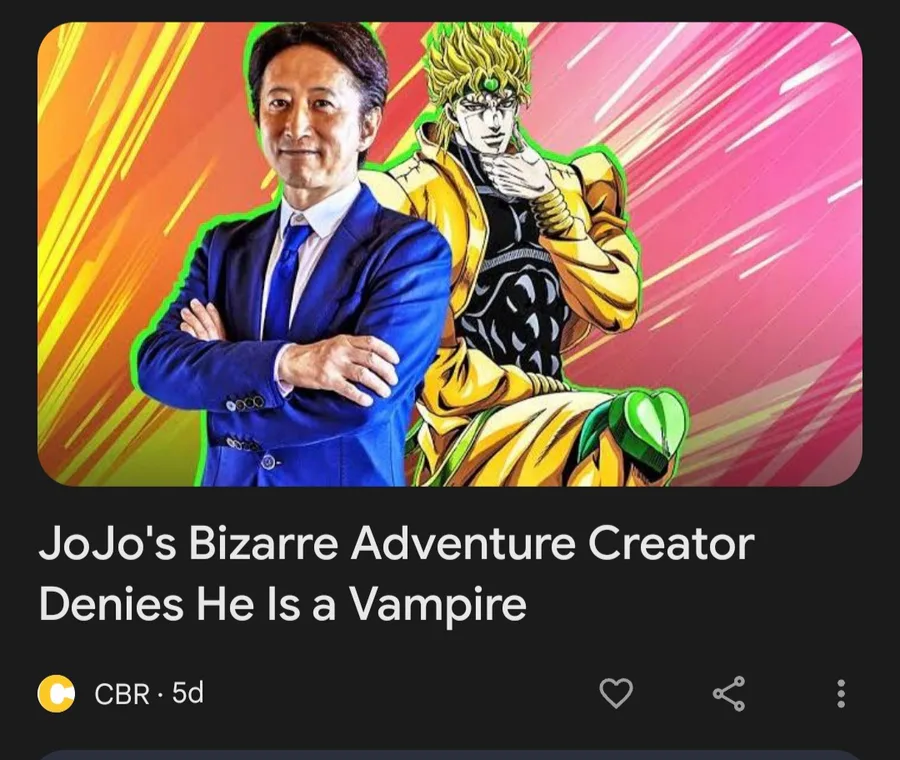Click the yellow CBR publisher logo

tap(56, 693)
